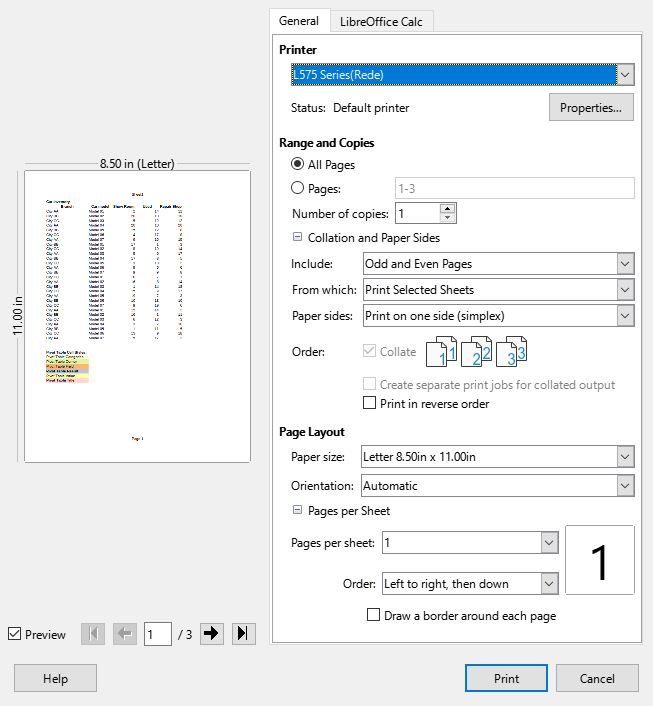Click the second collate pages icon
The image size is (653, 706).
[476, 352]
